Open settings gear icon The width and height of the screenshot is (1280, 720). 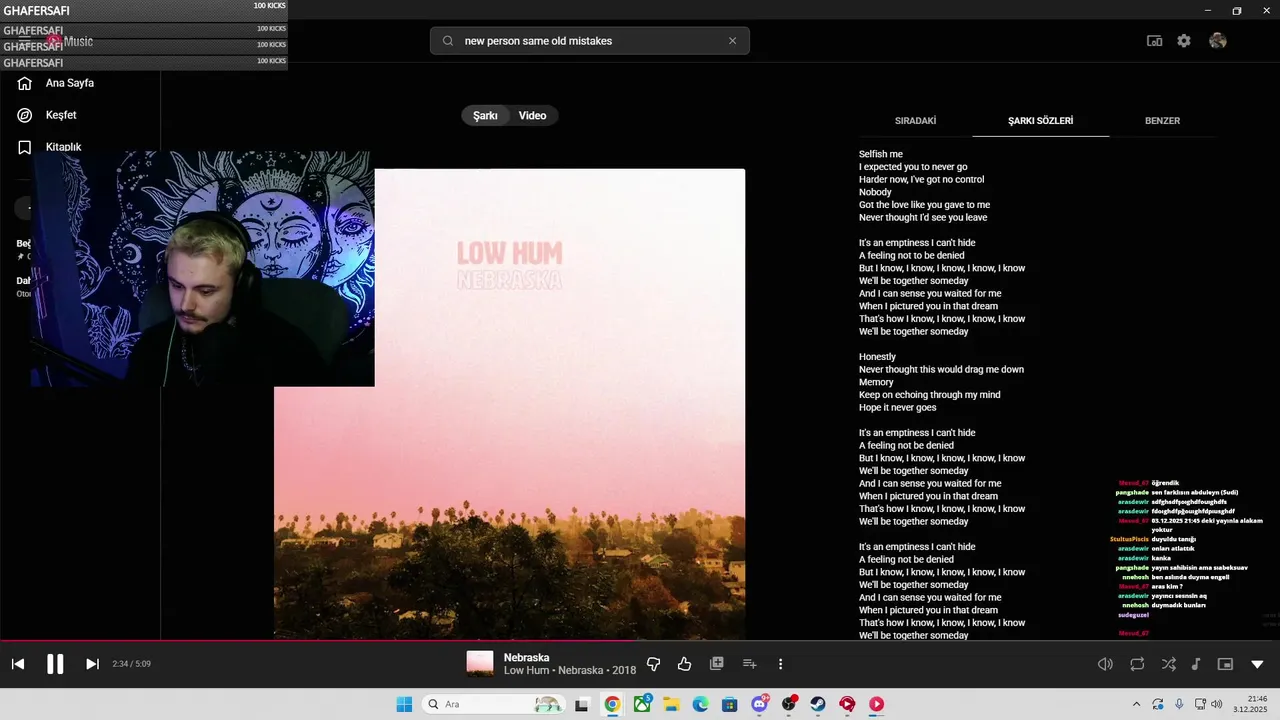coord(1184,41)
